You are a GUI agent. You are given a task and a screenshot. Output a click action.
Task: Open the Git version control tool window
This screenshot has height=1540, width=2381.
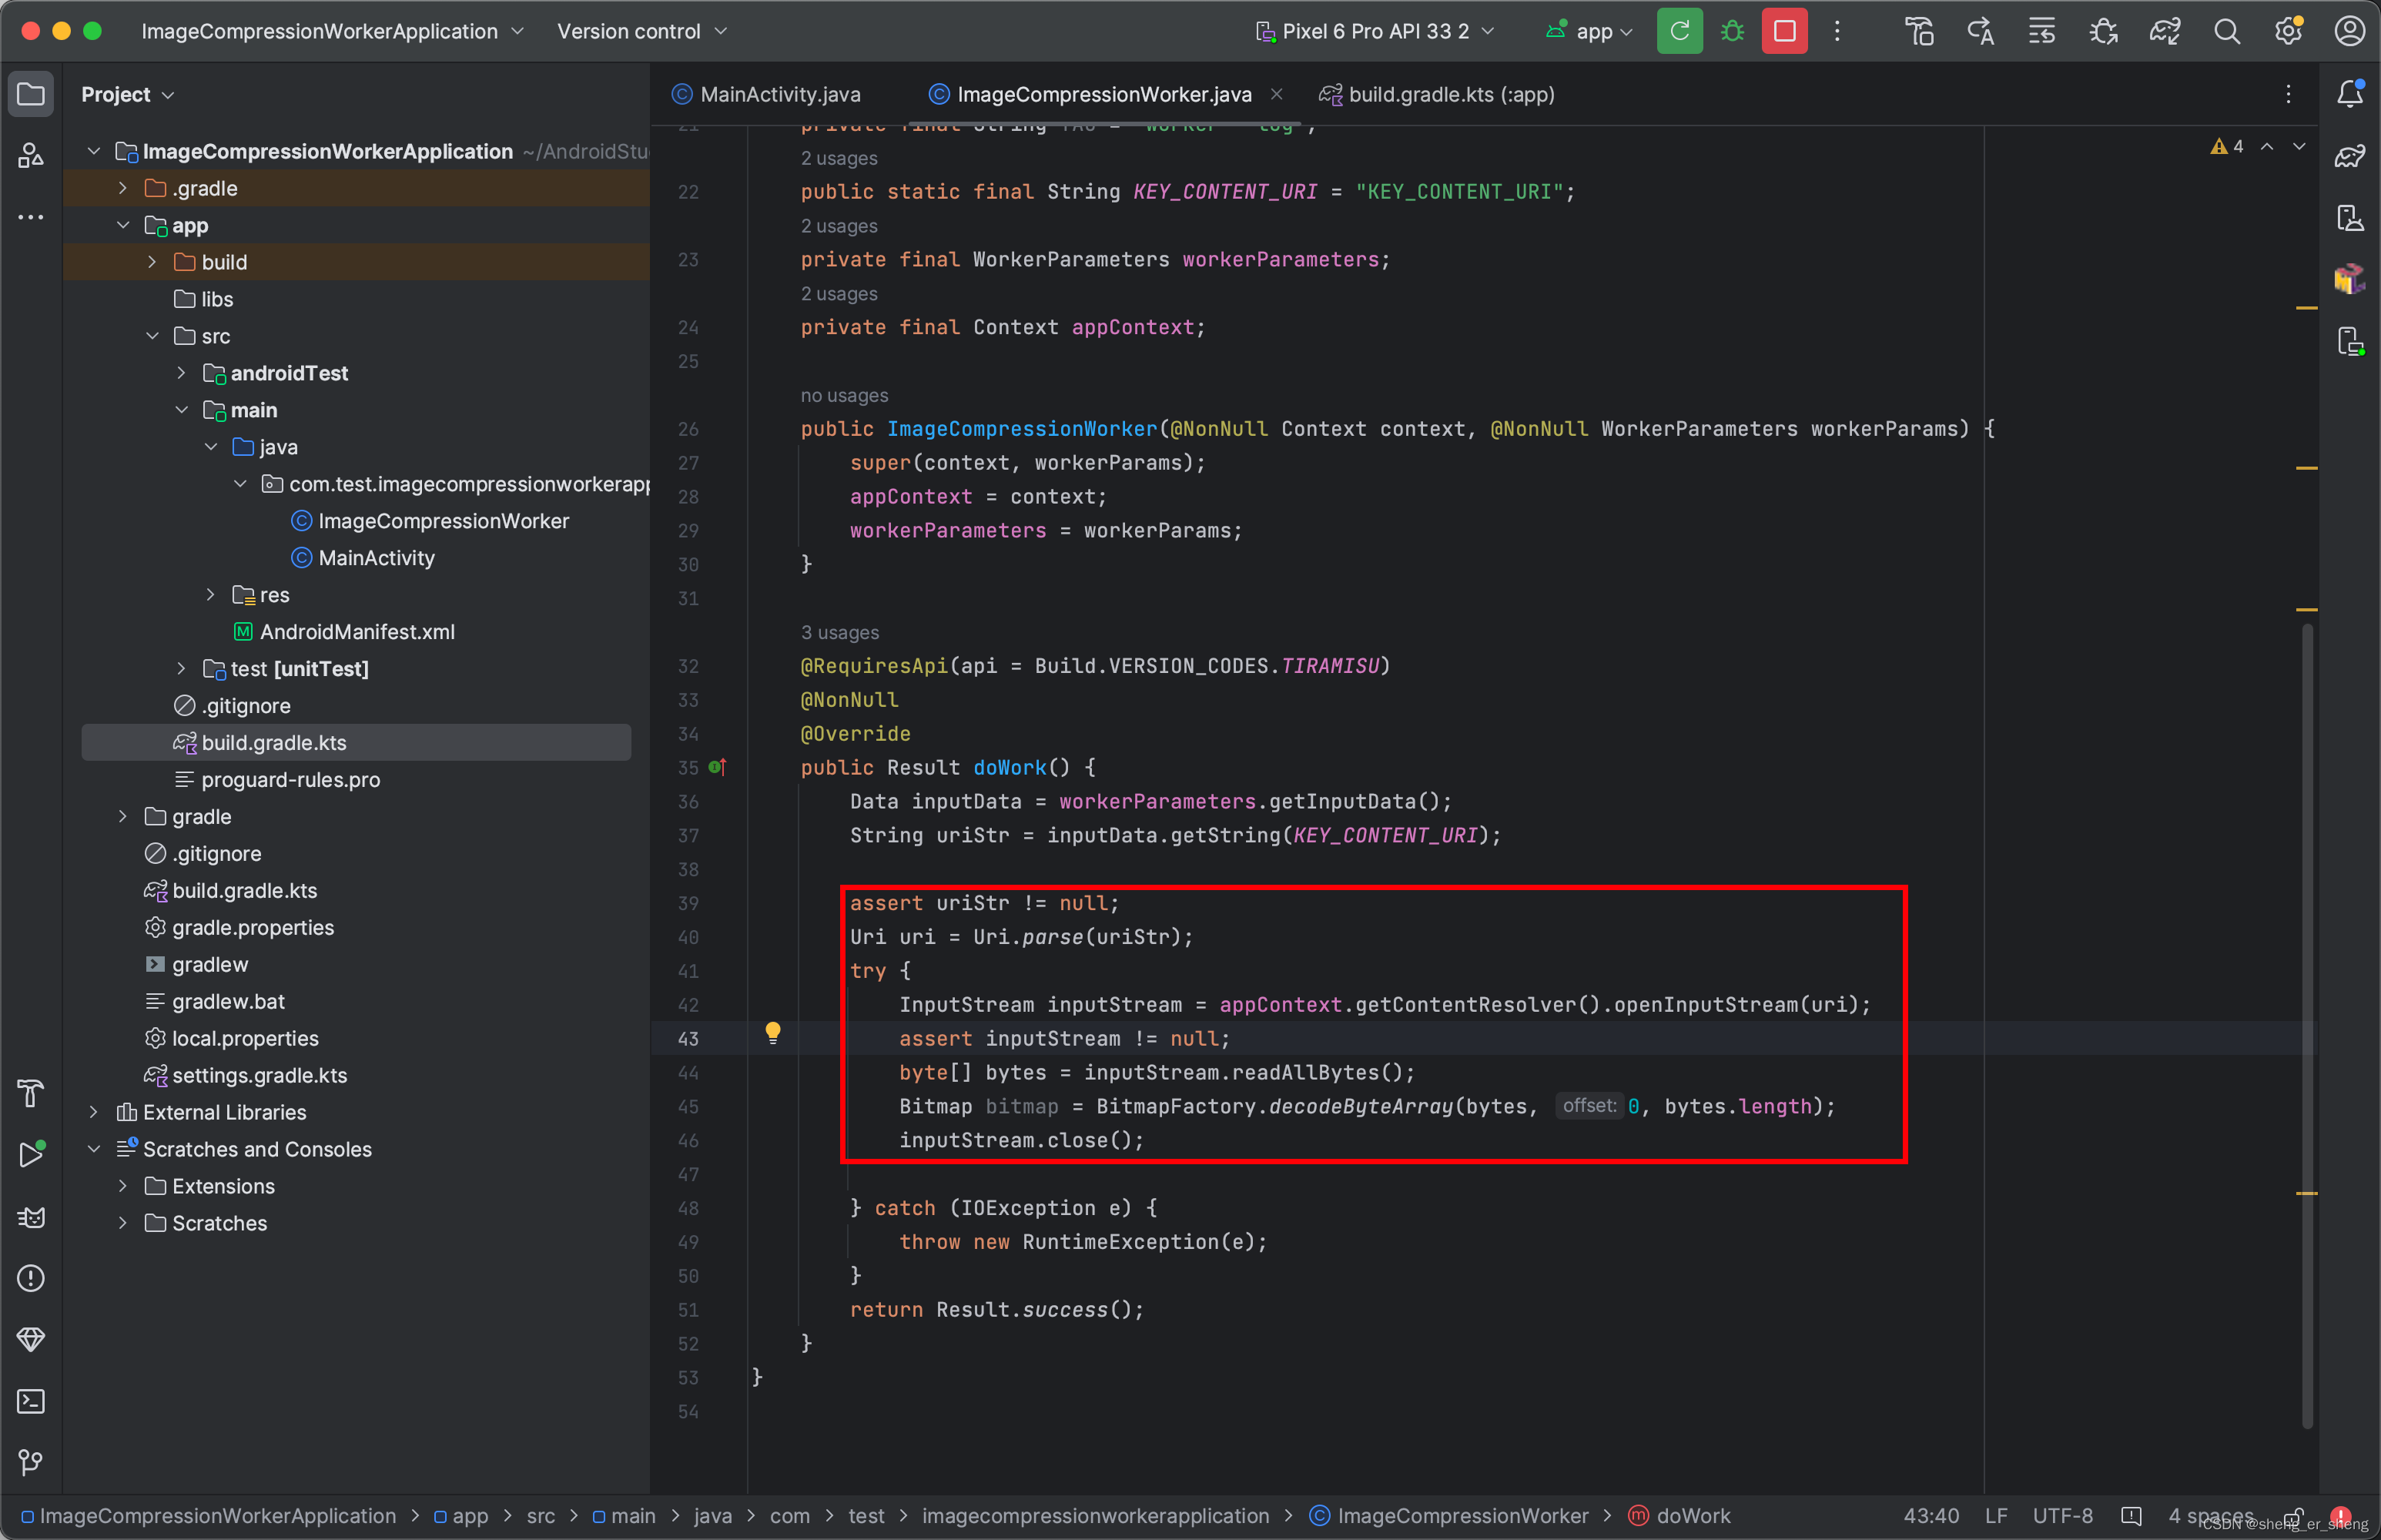click(31, 1462)
